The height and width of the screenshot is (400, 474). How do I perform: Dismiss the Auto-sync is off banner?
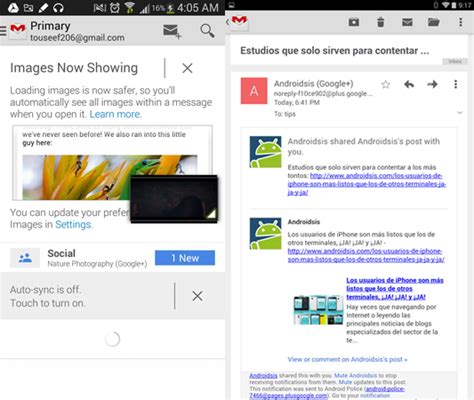pyautogui.click(x=197, y=296)
